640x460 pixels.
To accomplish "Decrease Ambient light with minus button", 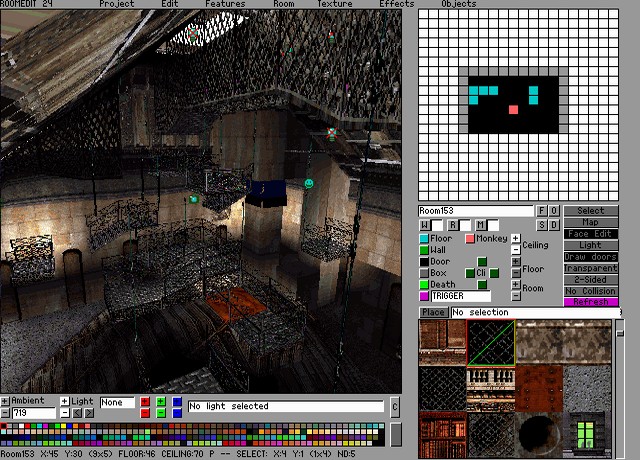I will 5,412.
